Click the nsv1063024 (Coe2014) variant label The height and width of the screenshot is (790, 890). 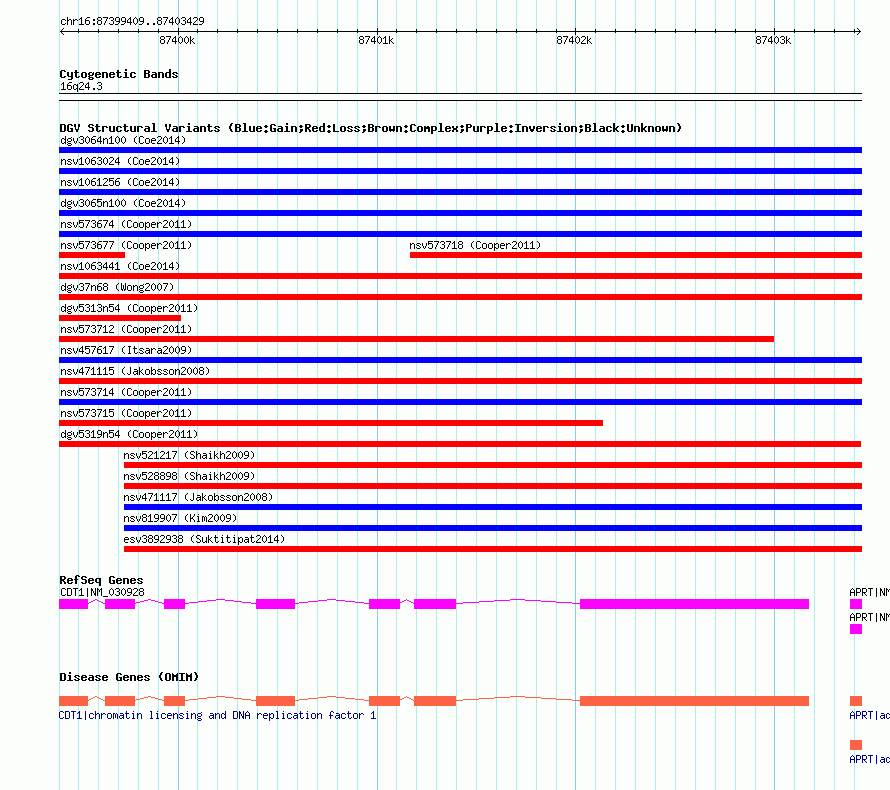[x=120, y=161]
